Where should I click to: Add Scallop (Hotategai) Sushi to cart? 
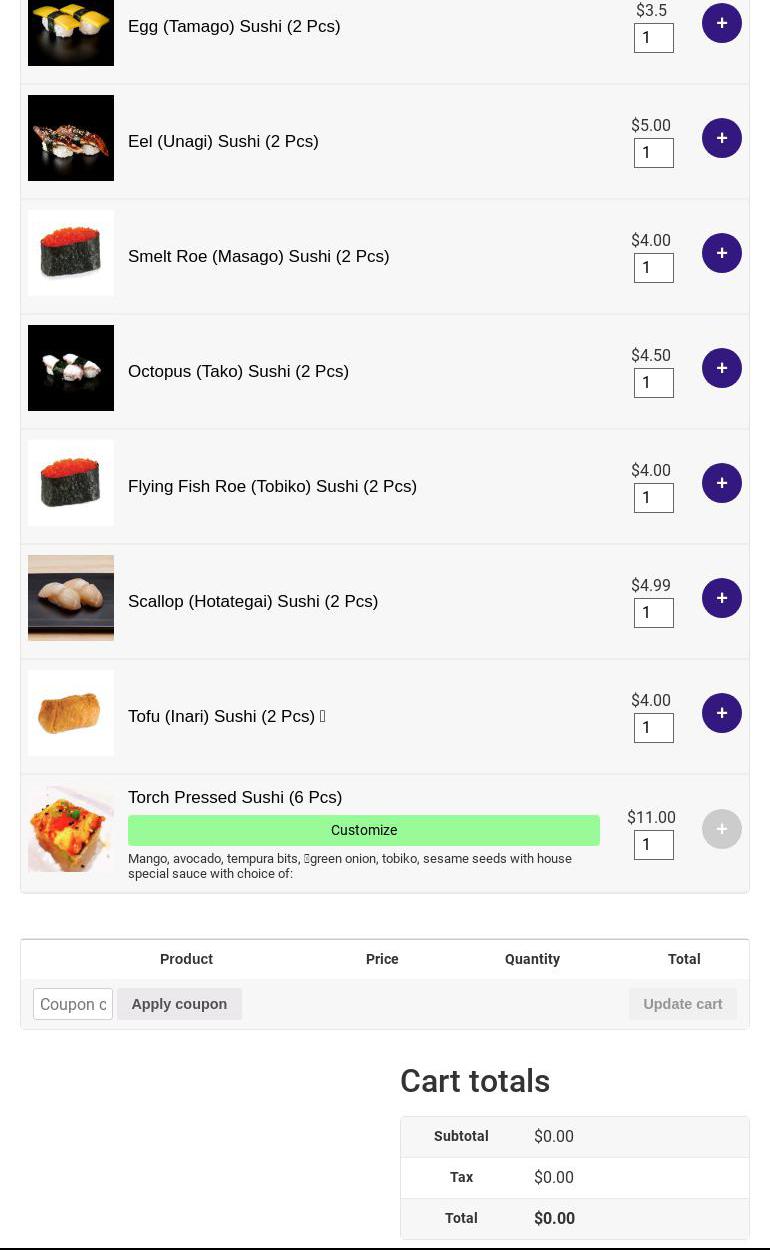[721, 598]
